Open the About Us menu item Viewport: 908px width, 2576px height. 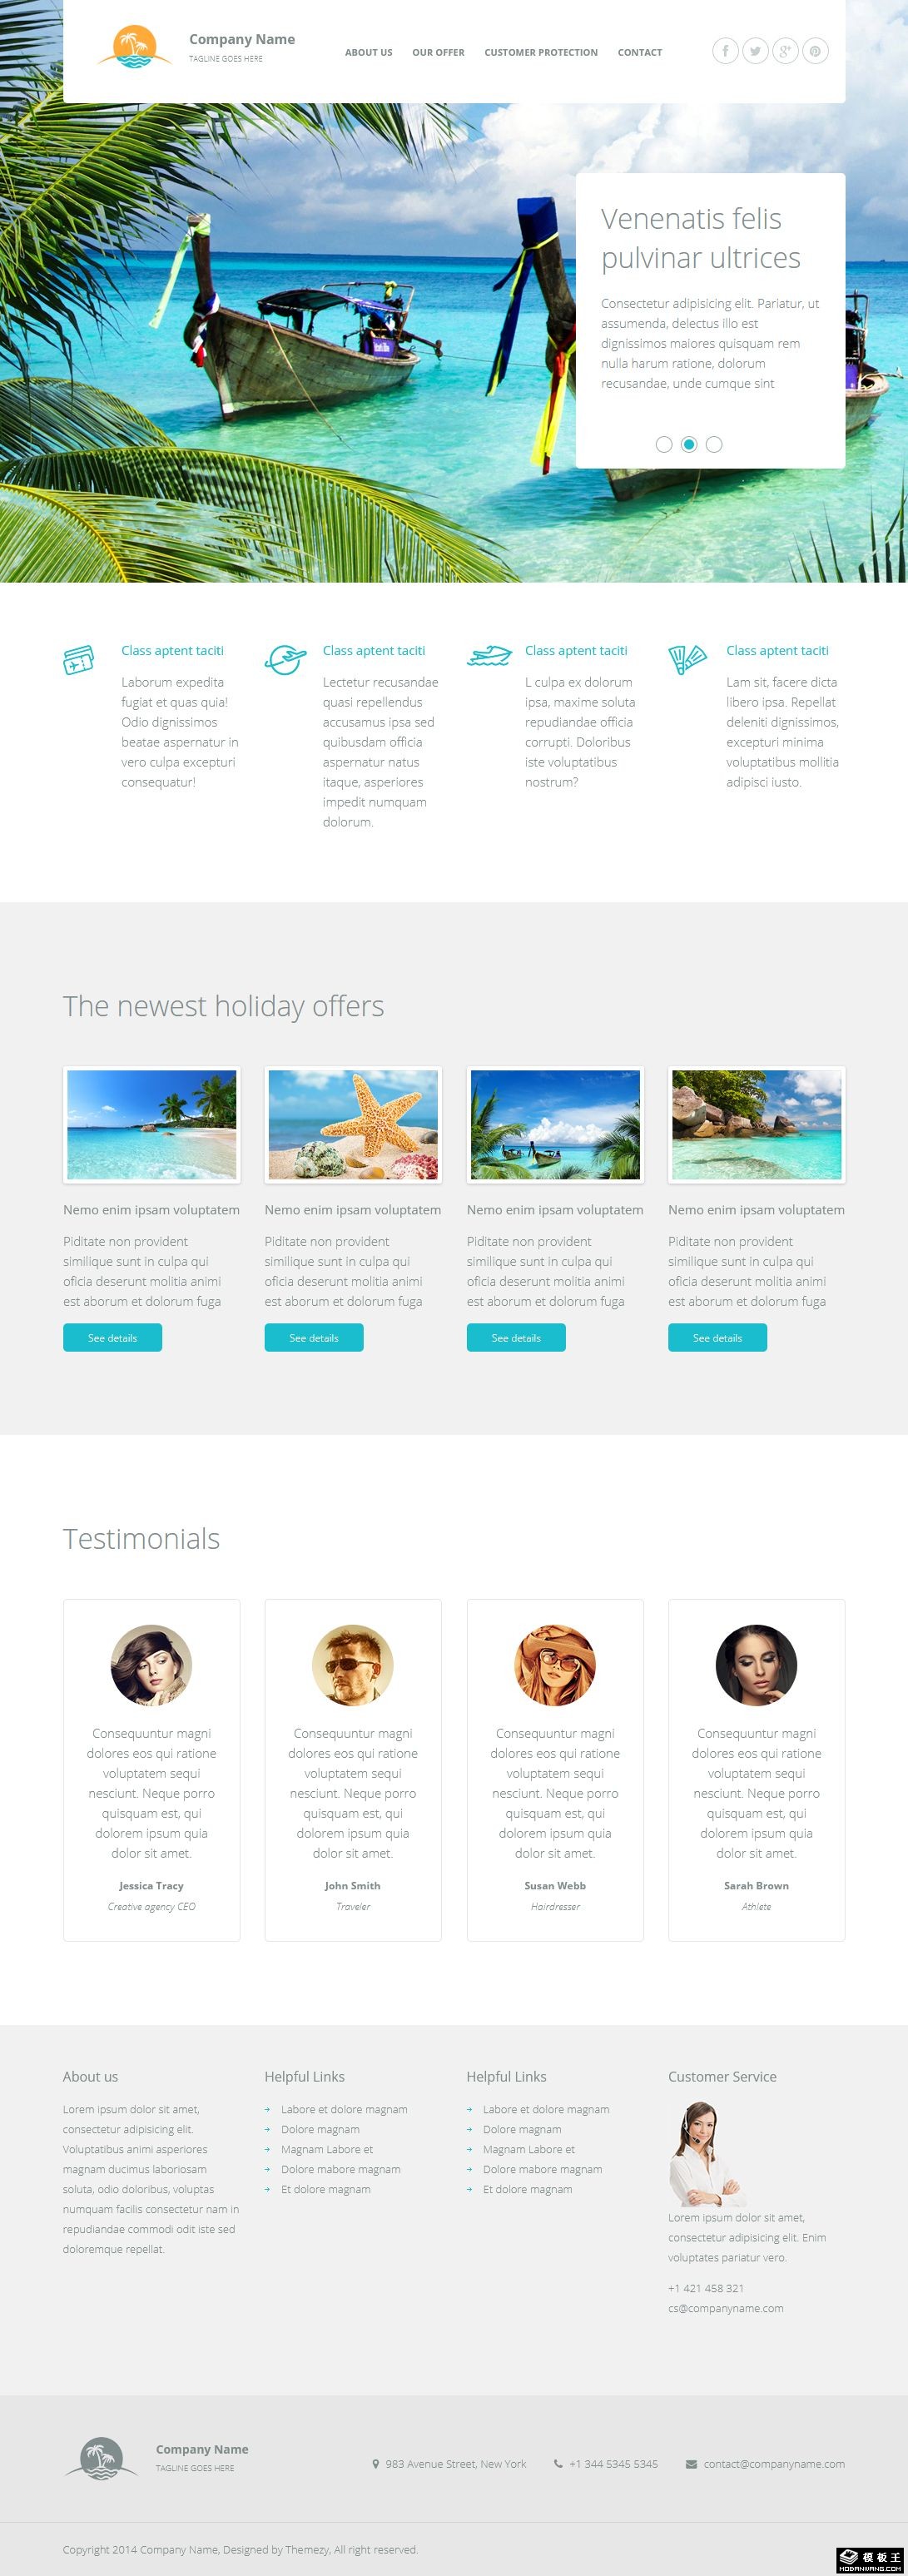pos(369,52)
